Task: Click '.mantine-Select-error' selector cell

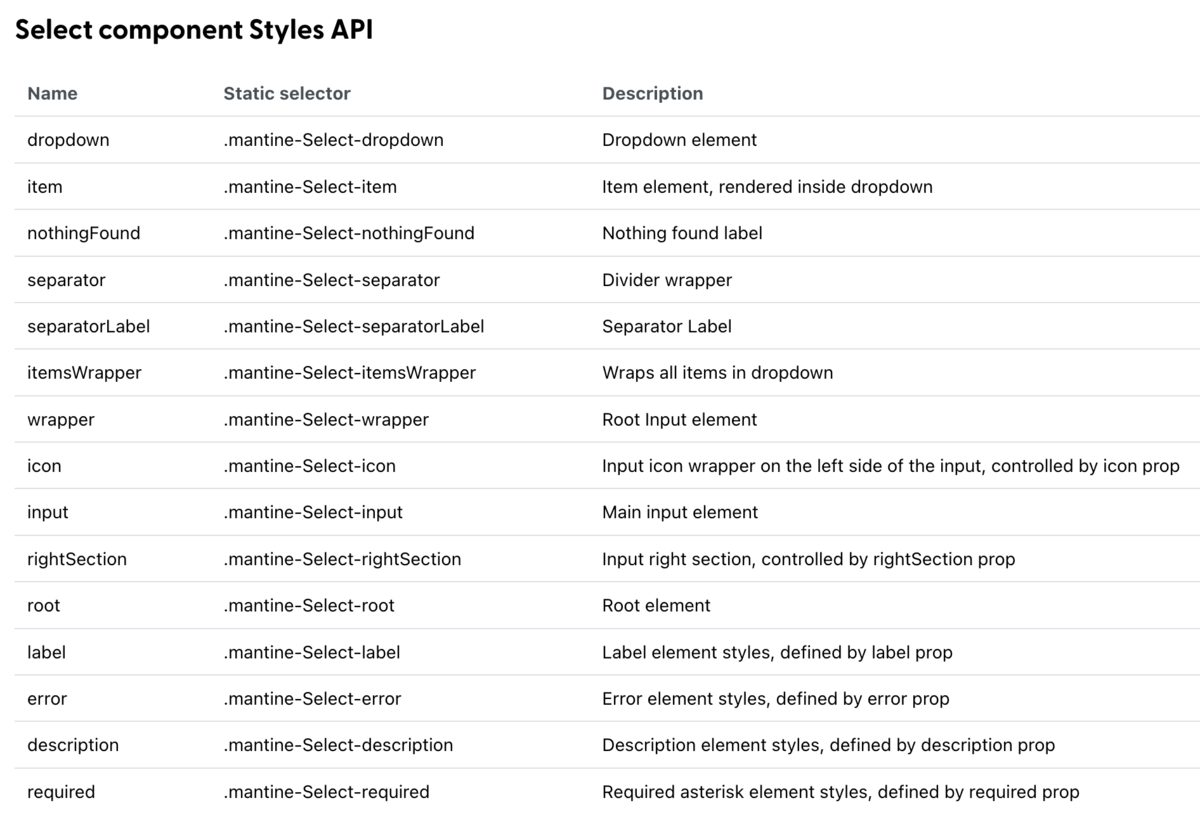Action: pyautogui.click(x=312, y=699)
